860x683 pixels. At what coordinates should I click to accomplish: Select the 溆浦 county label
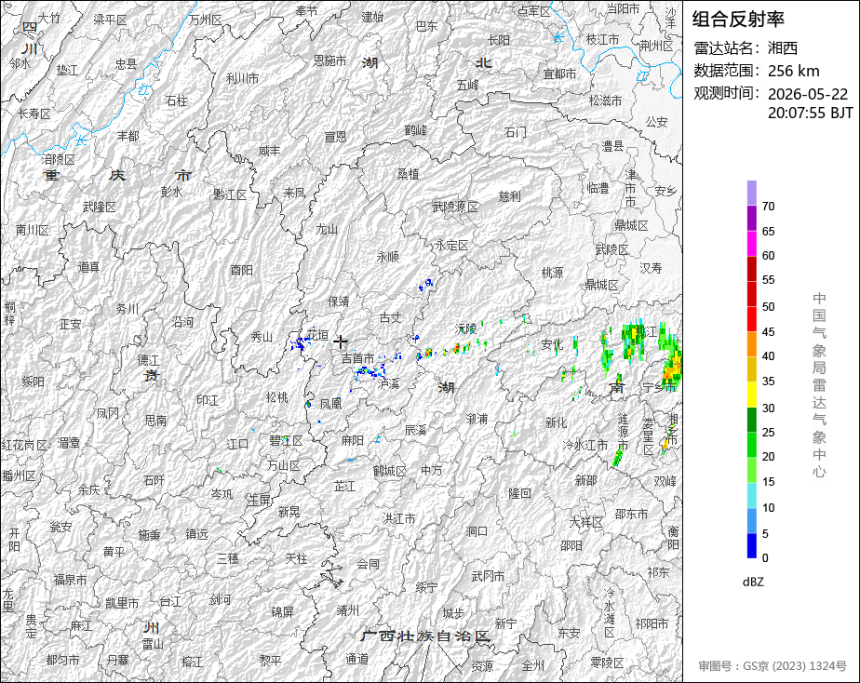pyautogui.click(x=477, y=419)
